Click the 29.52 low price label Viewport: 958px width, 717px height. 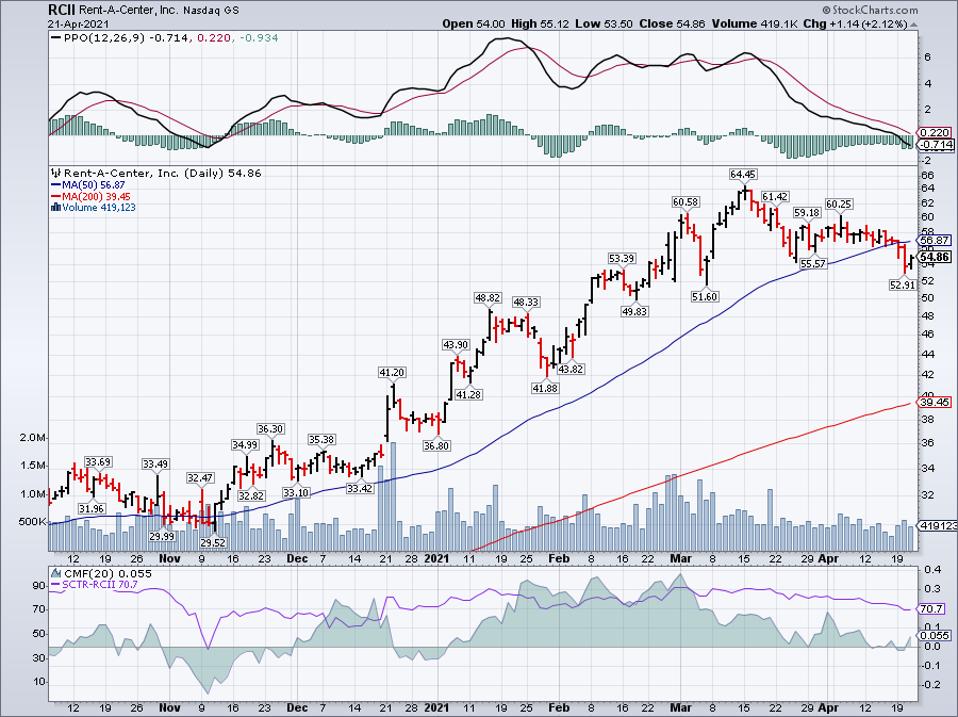tap(213, 542)
